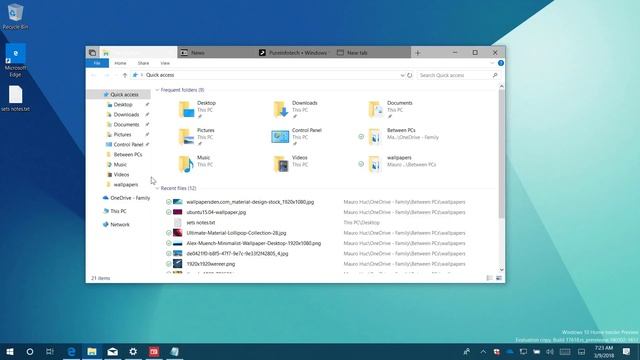Image resolution: width=640 pixels, height=360 pixels.
Task: Open Cortana search circle in taskbar
Action: click(x=30, y=351)
